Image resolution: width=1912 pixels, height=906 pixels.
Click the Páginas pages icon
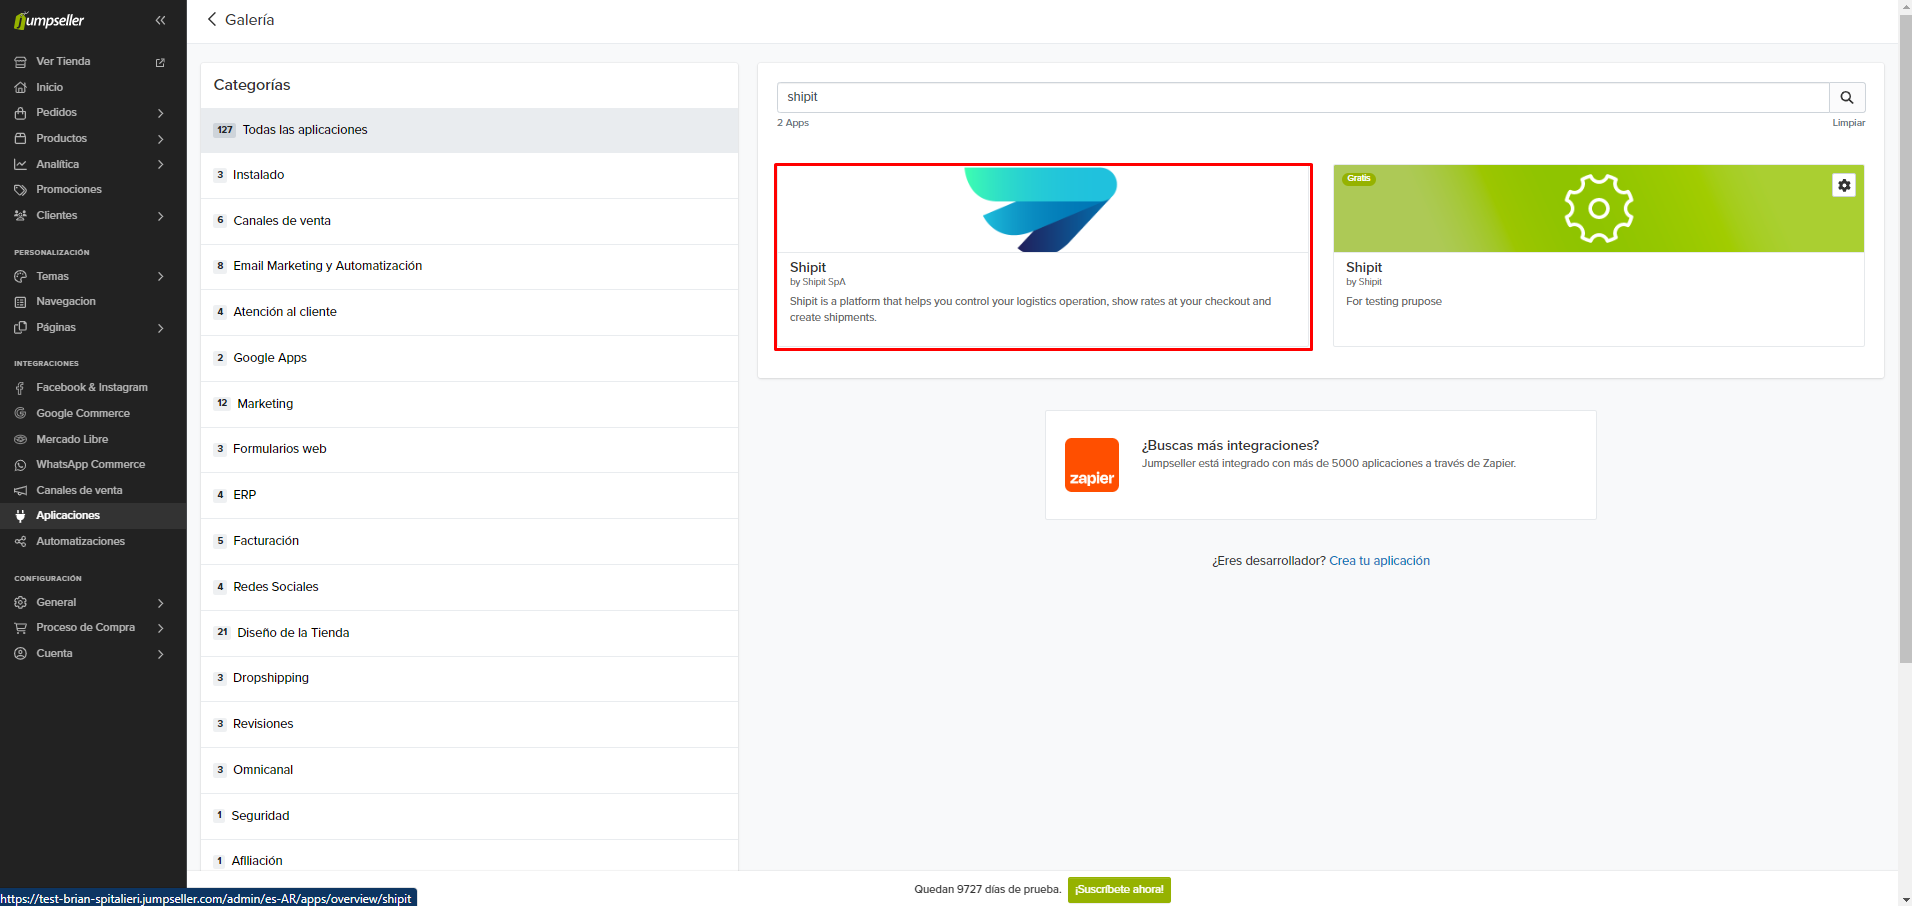point(20,328)
